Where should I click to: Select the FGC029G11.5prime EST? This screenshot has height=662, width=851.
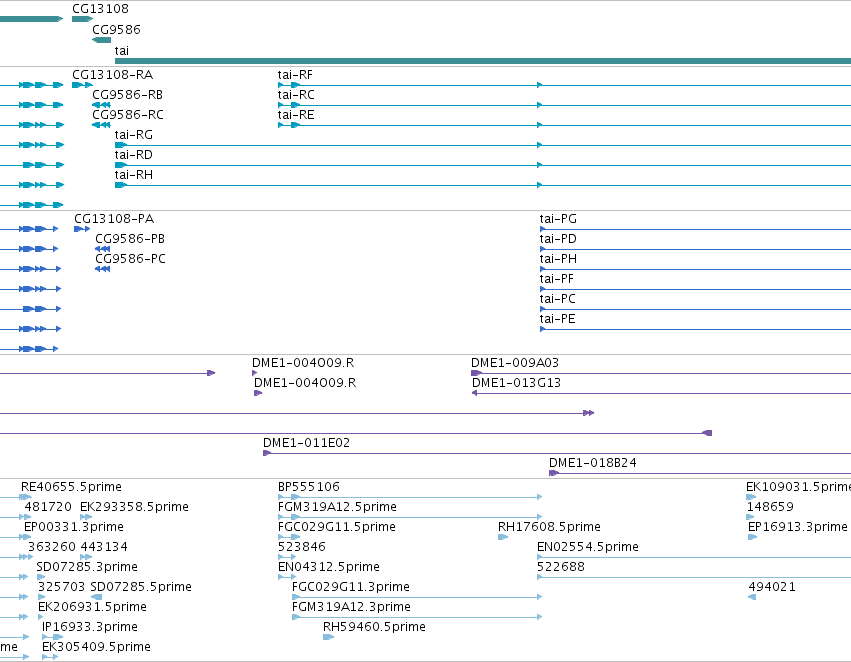336,527
